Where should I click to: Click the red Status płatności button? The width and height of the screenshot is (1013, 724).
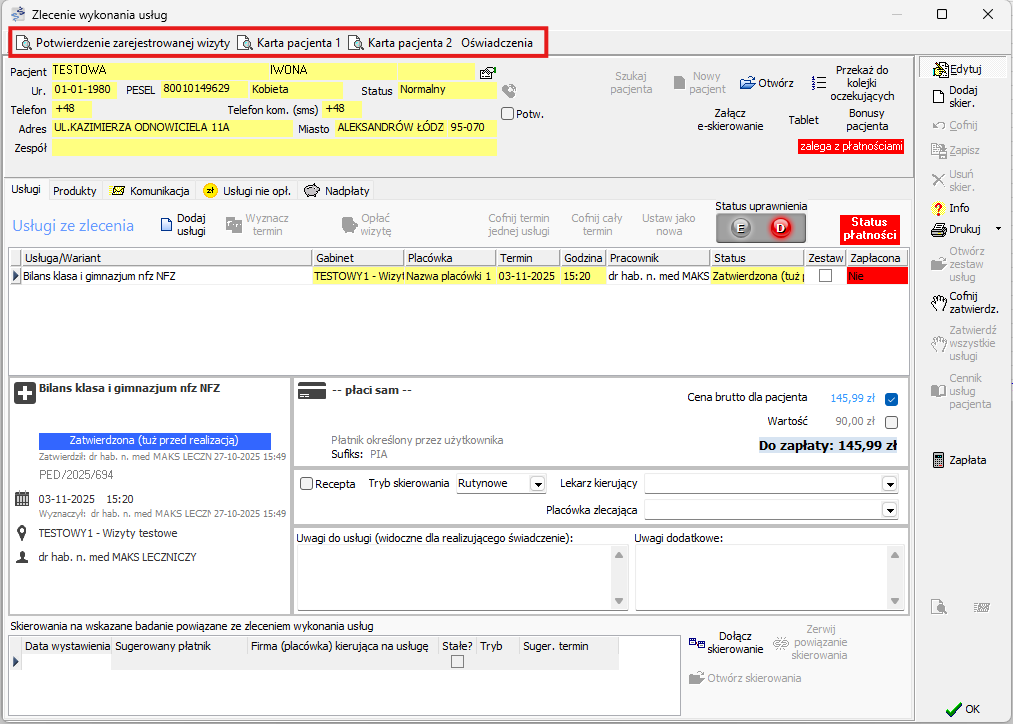pos(869,228)
